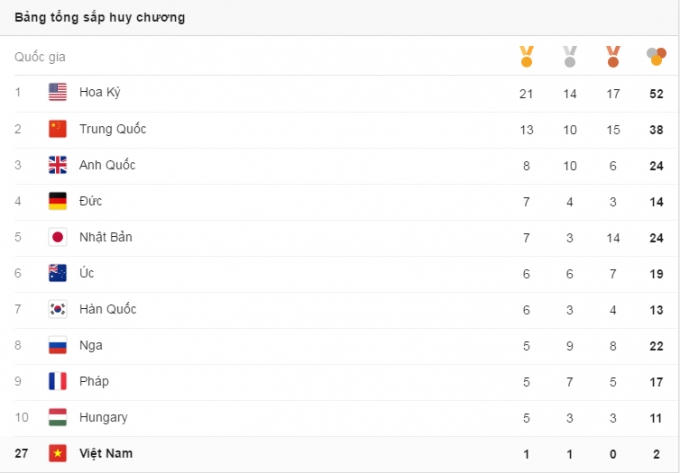This screenshot has height=473, width=680.
Task: Click the China flag icon
Action: click(58, 129)
